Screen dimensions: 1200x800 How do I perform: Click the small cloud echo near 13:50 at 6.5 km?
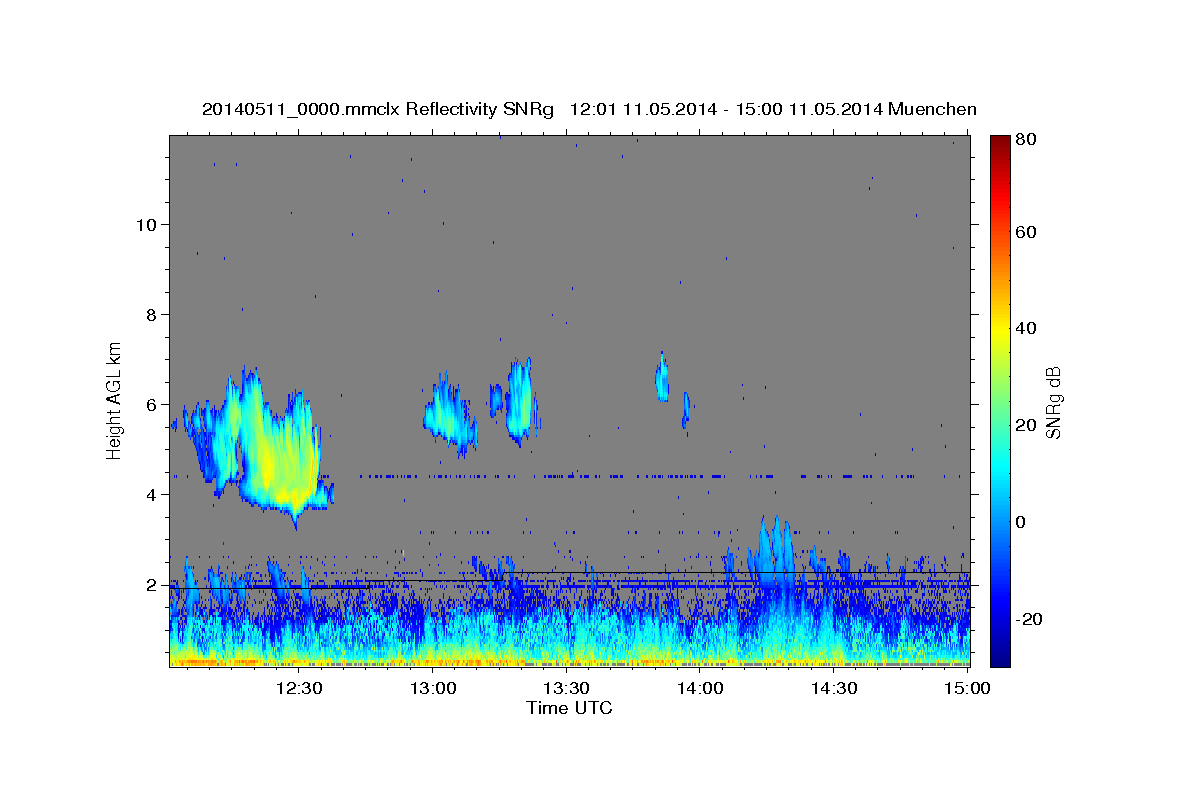[x=662, y=377]
